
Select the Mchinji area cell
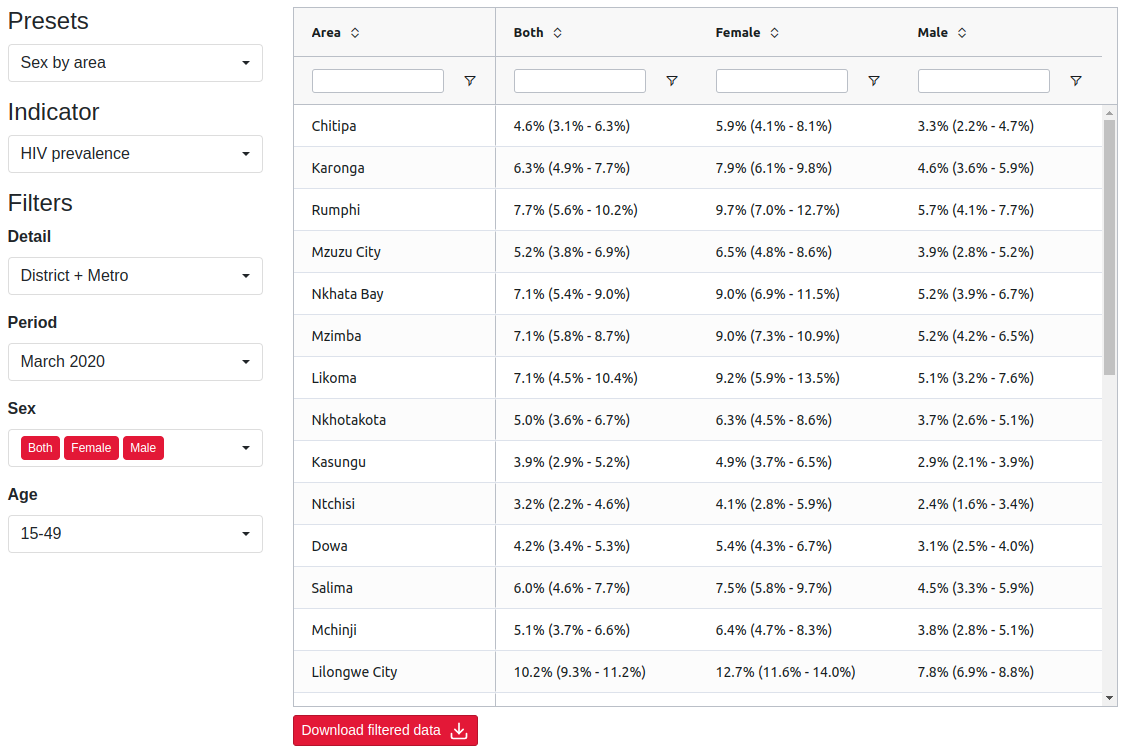pos(394,630)
